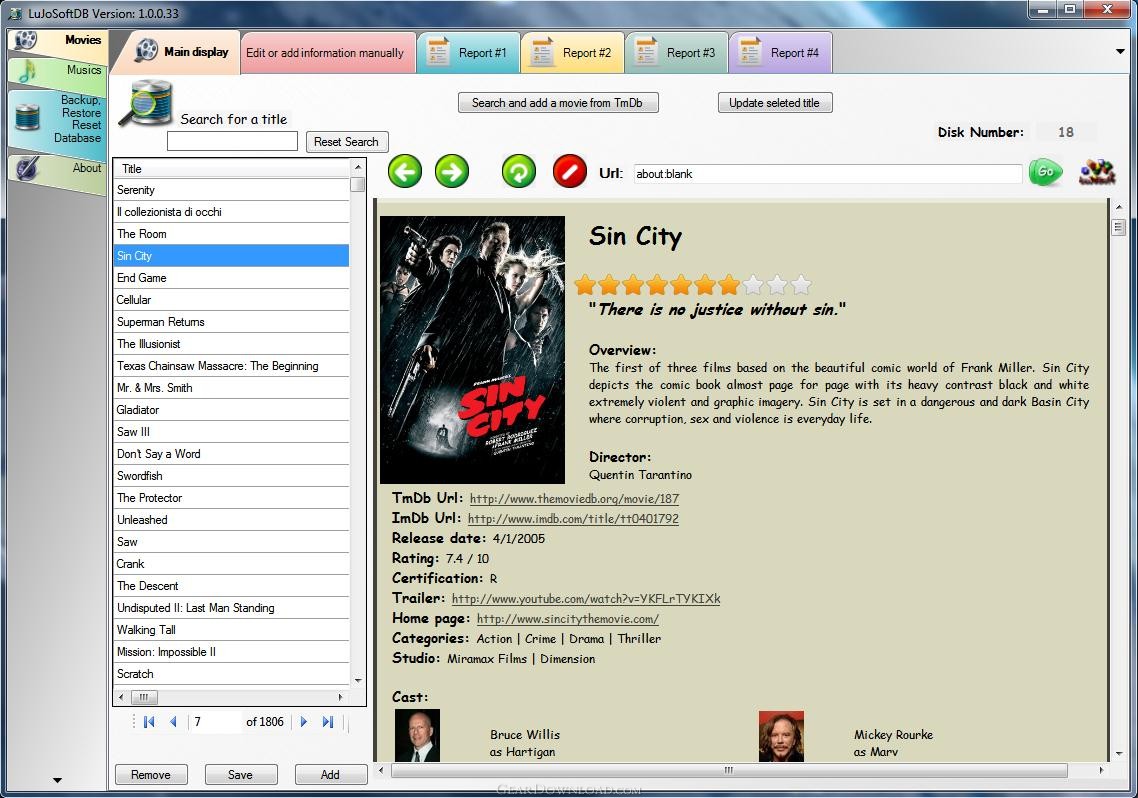Open the YouTube trailer link

tap(586, 598)
